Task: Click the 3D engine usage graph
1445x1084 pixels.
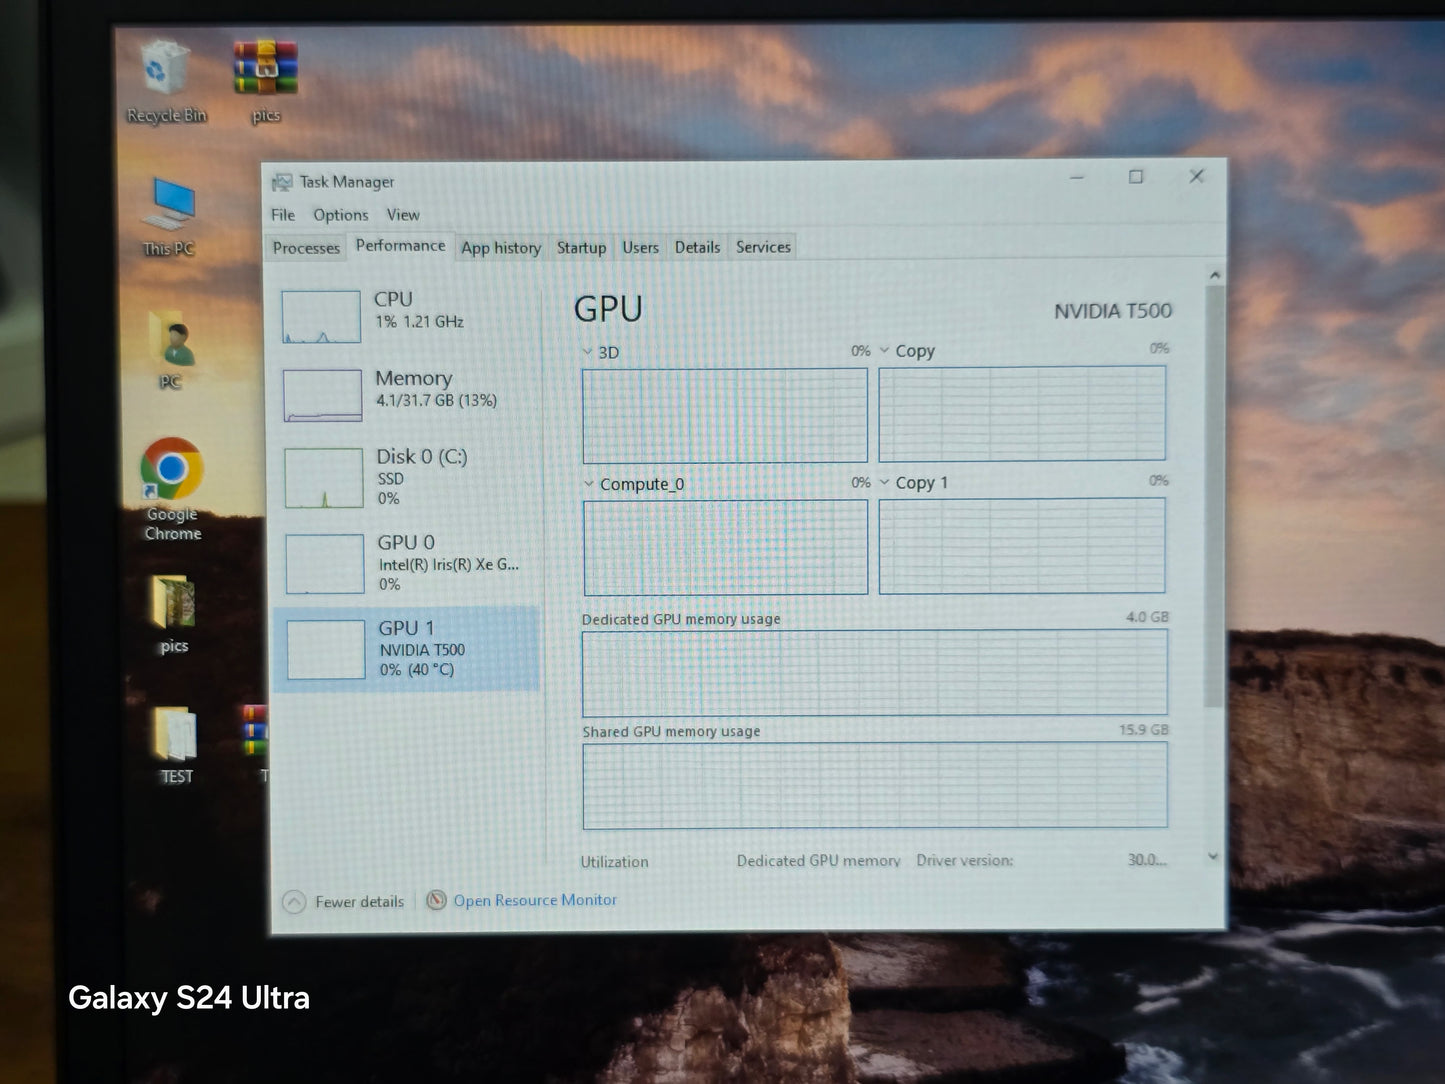Action: (x=725, y=415)
